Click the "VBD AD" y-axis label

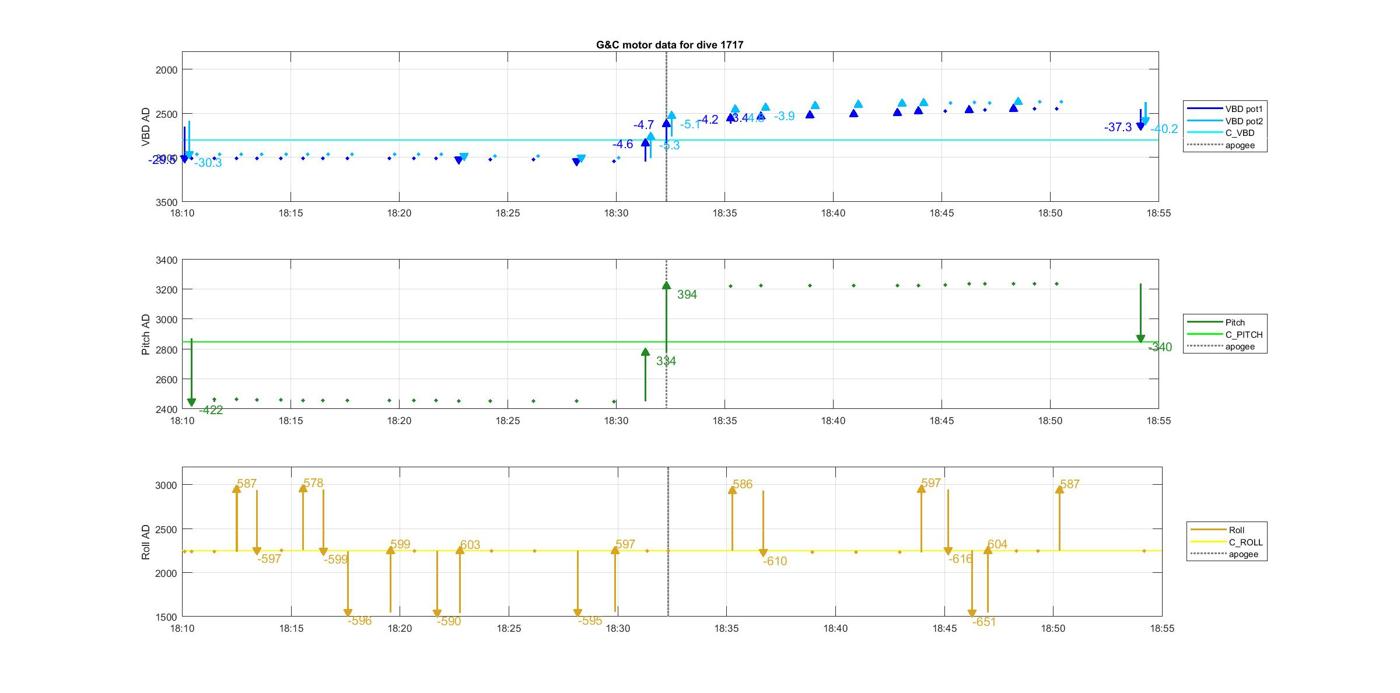point(146,127)
